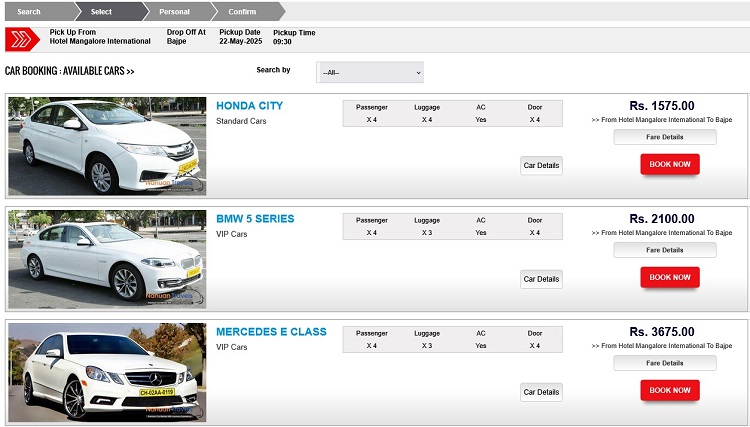
Task: Click VIP Cars label under Mercedes E Class
Action: 232,347
